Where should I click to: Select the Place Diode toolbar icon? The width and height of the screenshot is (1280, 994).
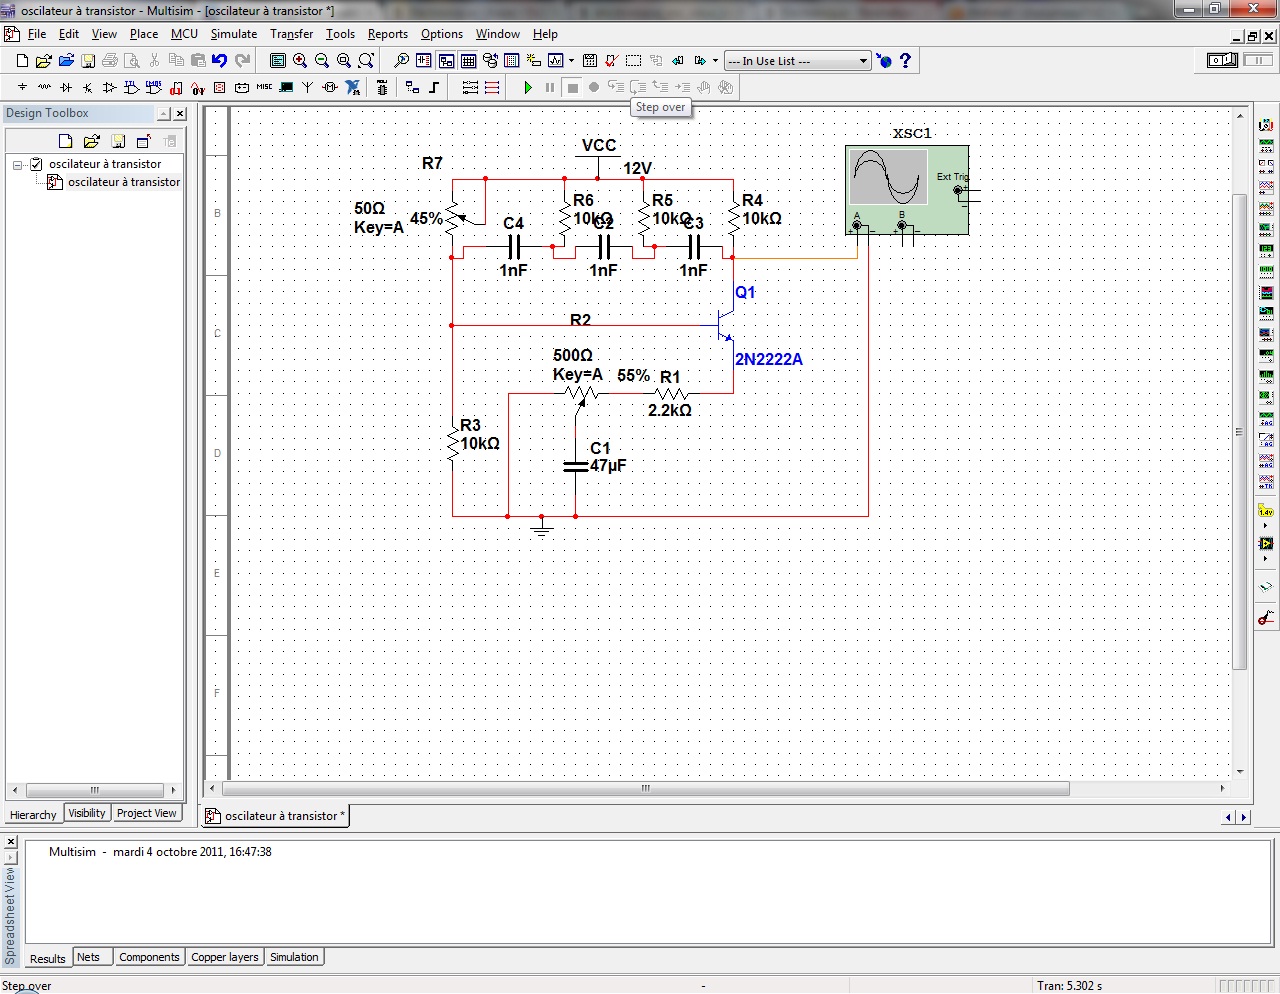coord(66,88)
